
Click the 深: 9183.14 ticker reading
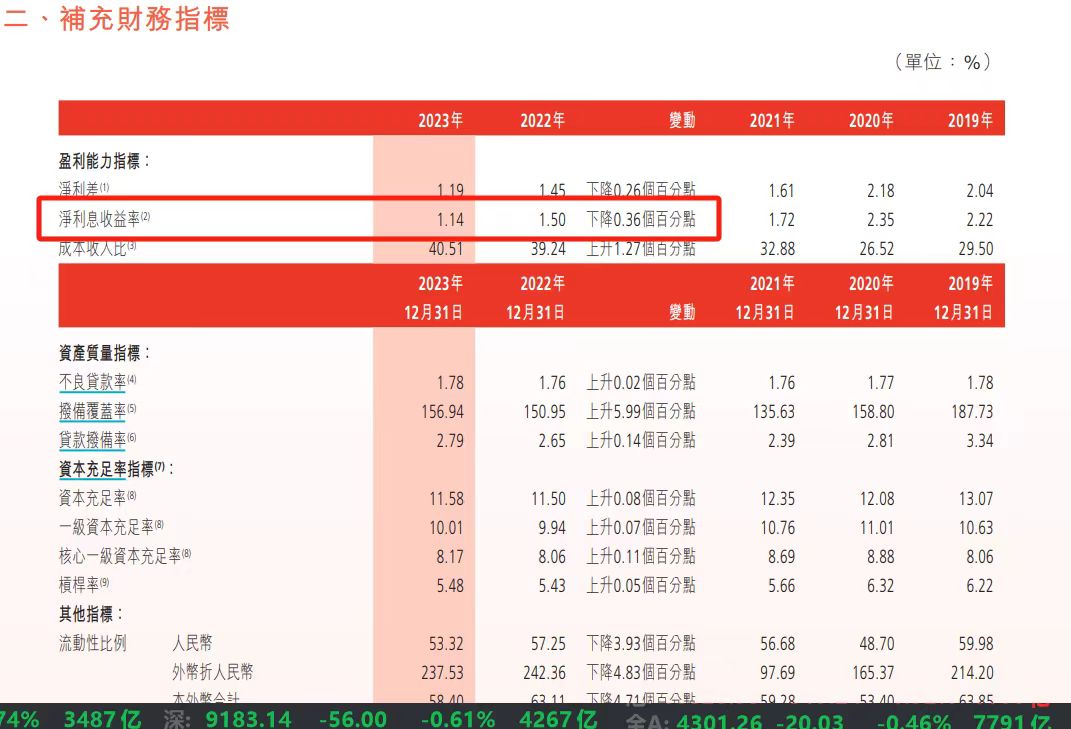(230, 717)
